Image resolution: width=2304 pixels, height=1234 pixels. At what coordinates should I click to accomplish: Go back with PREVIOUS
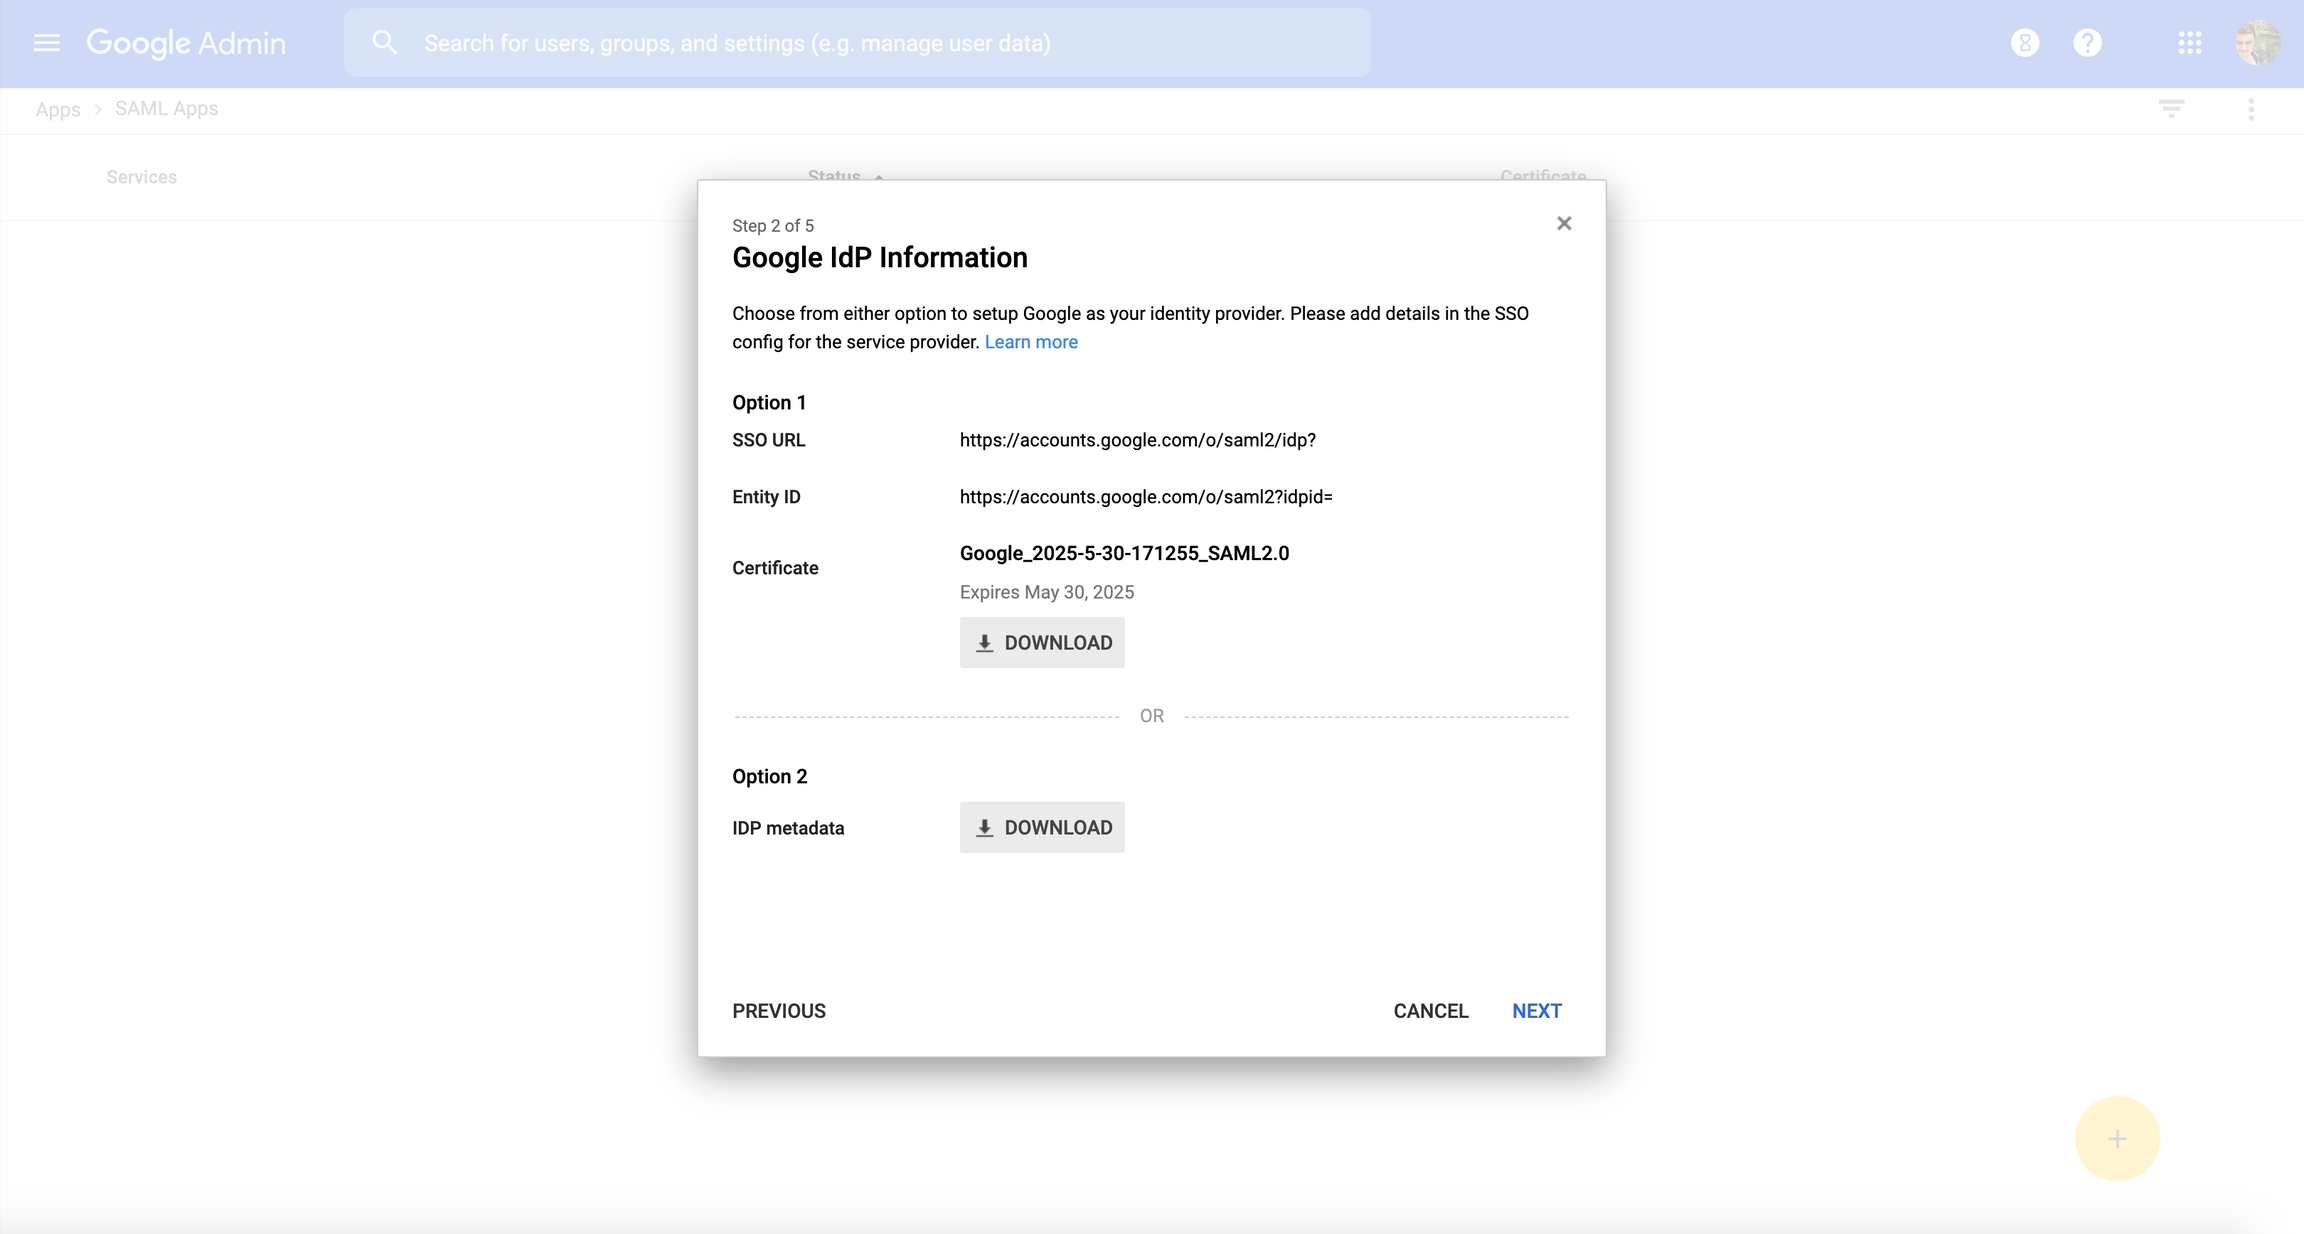(x=779, y=1011)
